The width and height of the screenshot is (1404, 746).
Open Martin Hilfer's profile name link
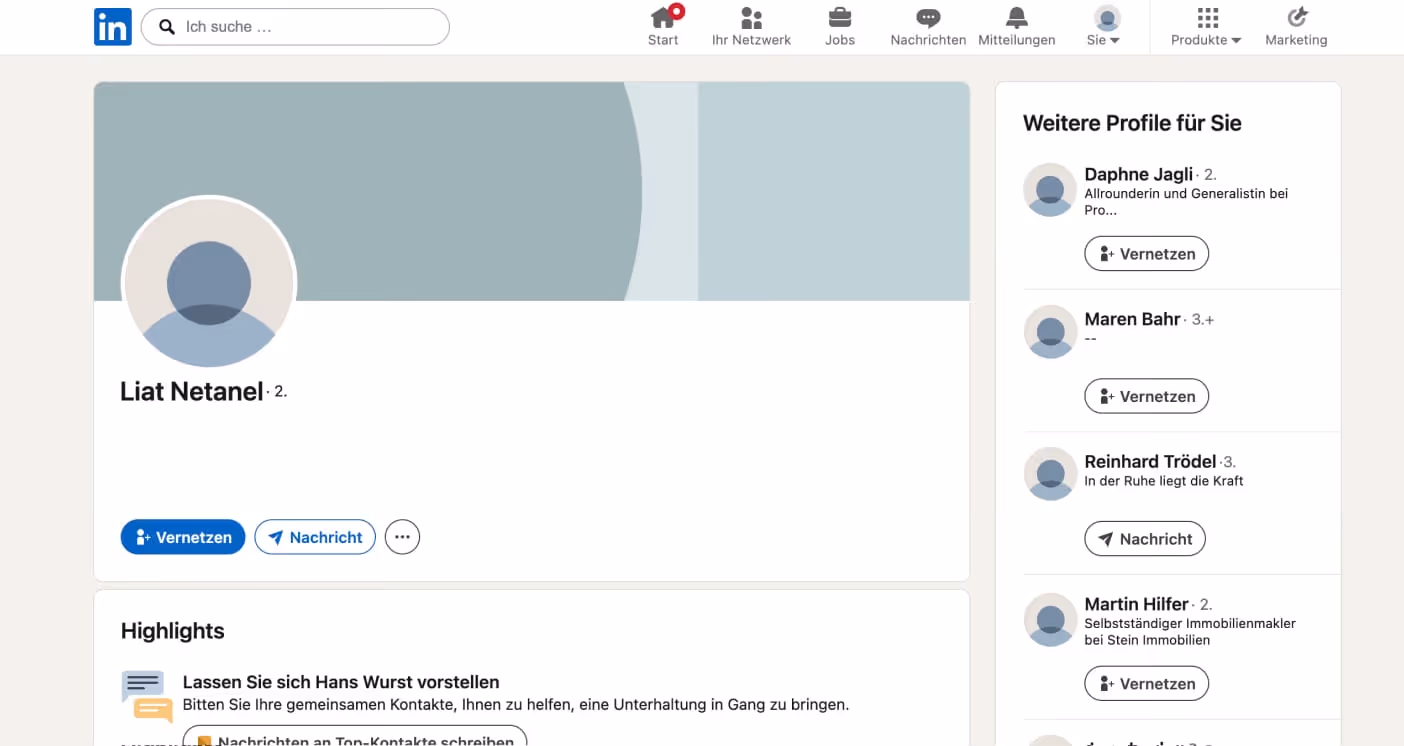pyautogui.click(x=1137, y=604)
